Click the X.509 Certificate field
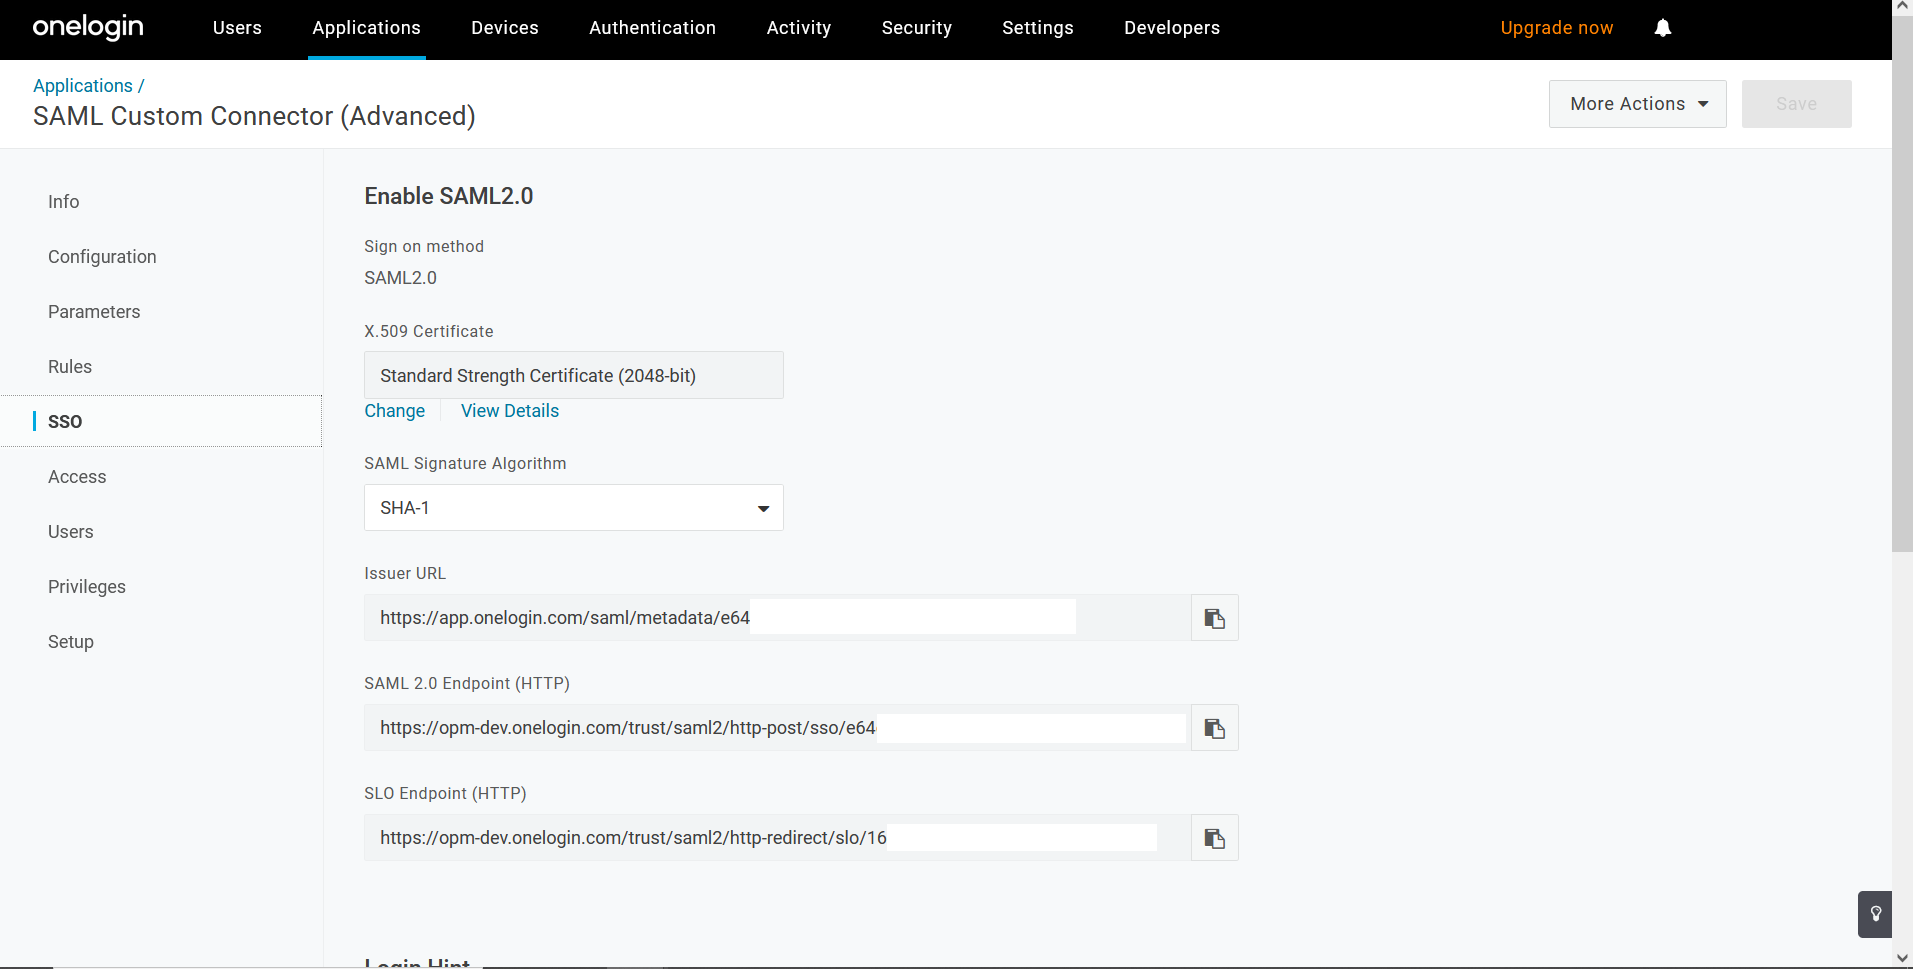 point(574,375)
